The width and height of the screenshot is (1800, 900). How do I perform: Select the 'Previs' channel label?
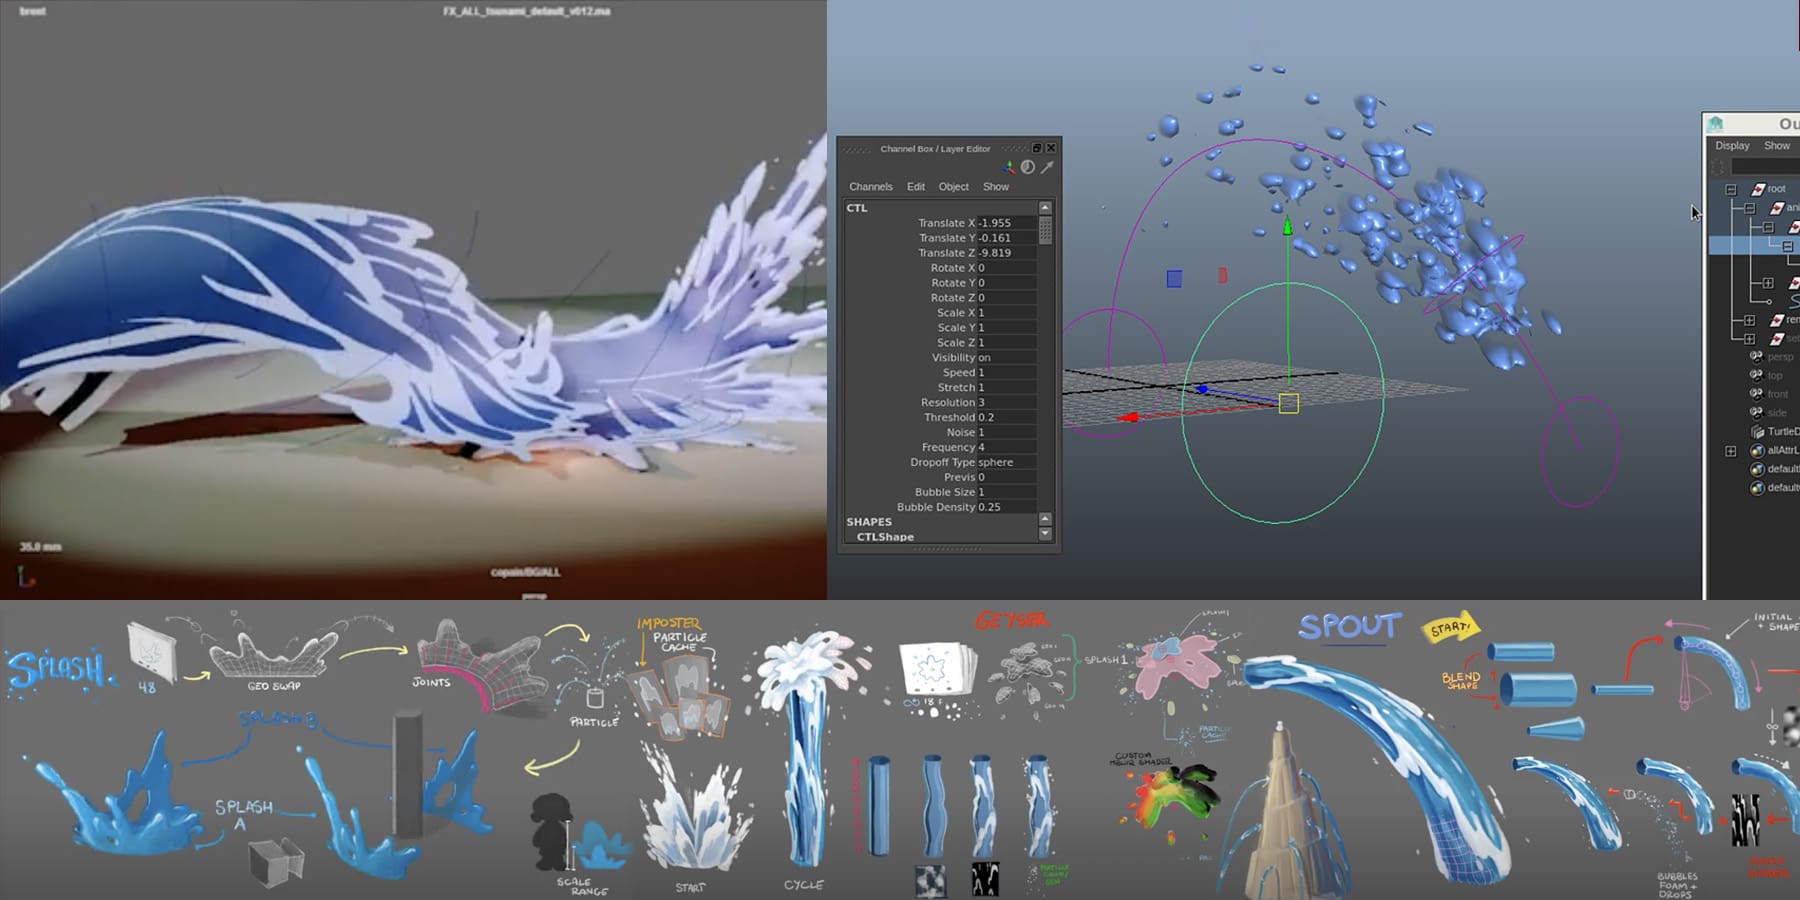(959, 477)
